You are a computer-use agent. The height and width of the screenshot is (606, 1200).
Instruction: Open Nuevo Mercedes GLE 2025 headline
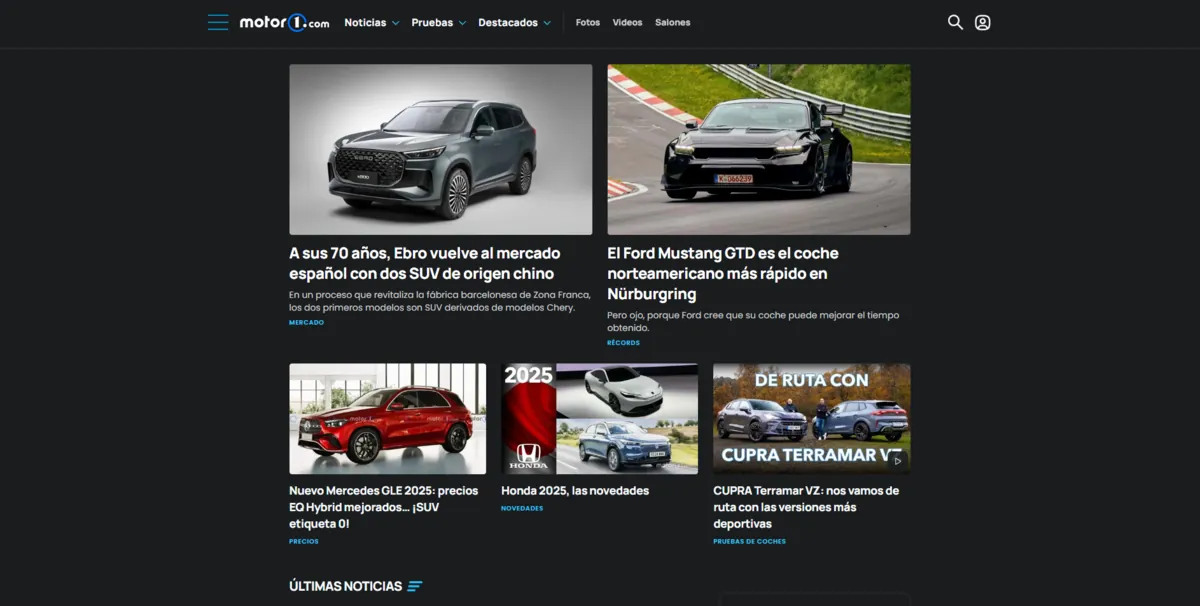(x=384, y=507)
